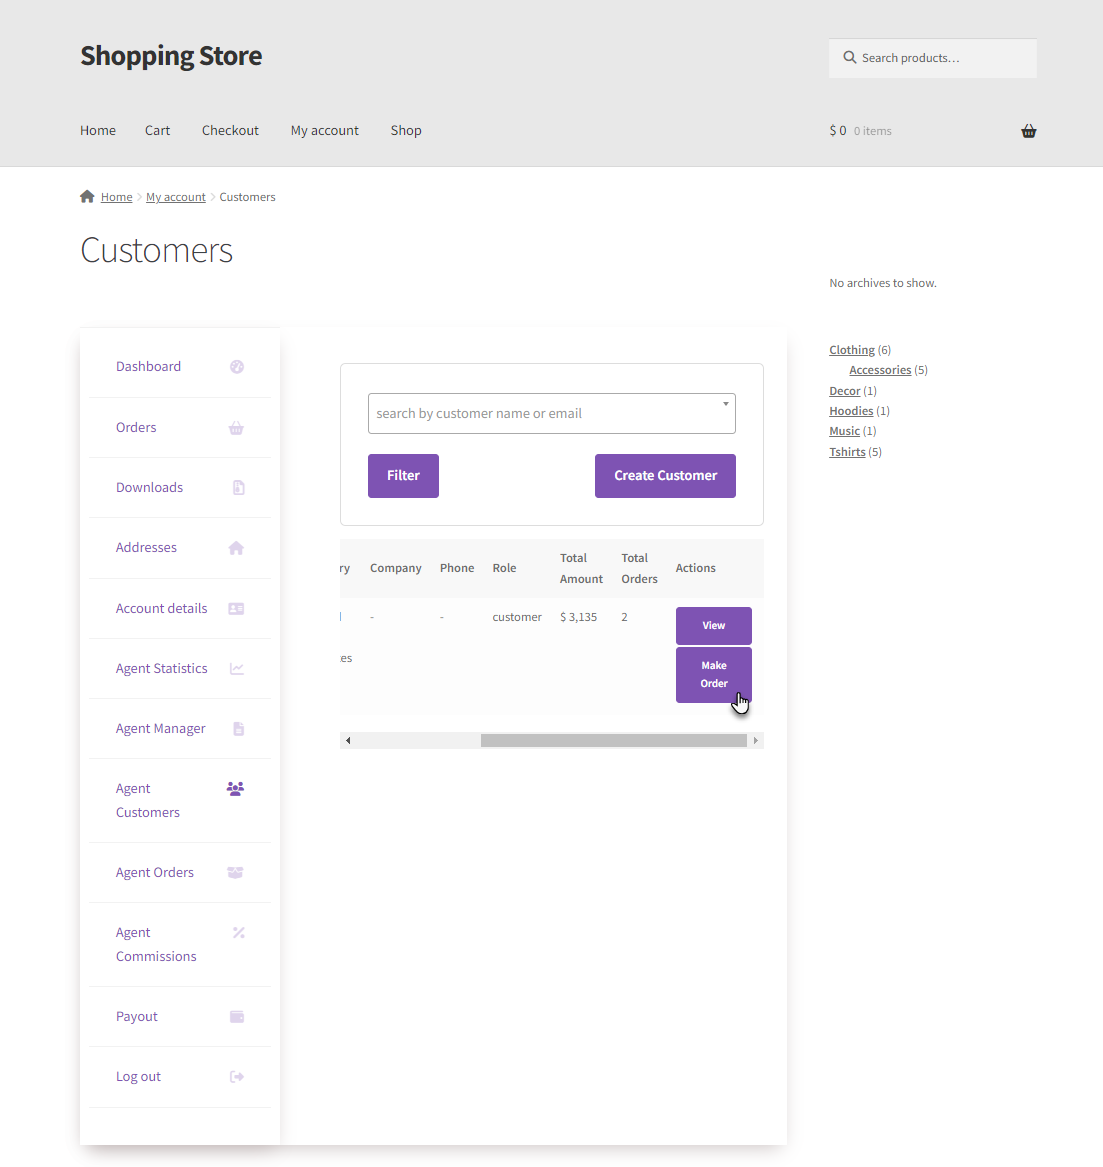Screen dimensions: 1103x1167
Task: Select Agent Commissions in sidebar
Action: click(156, 944)
